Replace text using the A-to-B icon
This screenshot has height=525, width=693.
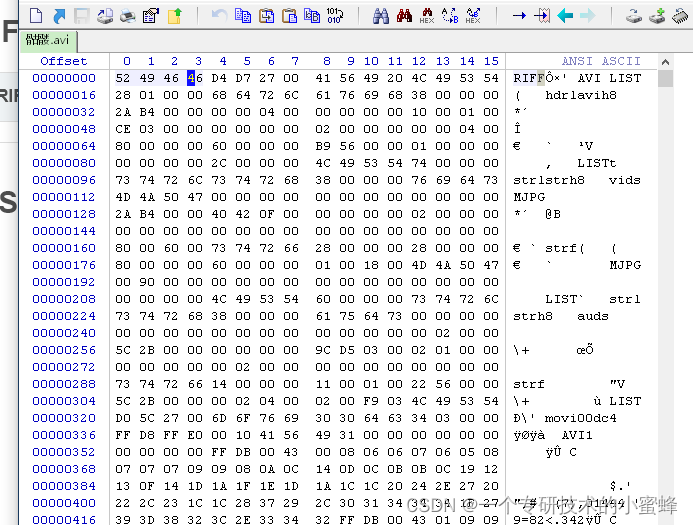coord(450,16)
